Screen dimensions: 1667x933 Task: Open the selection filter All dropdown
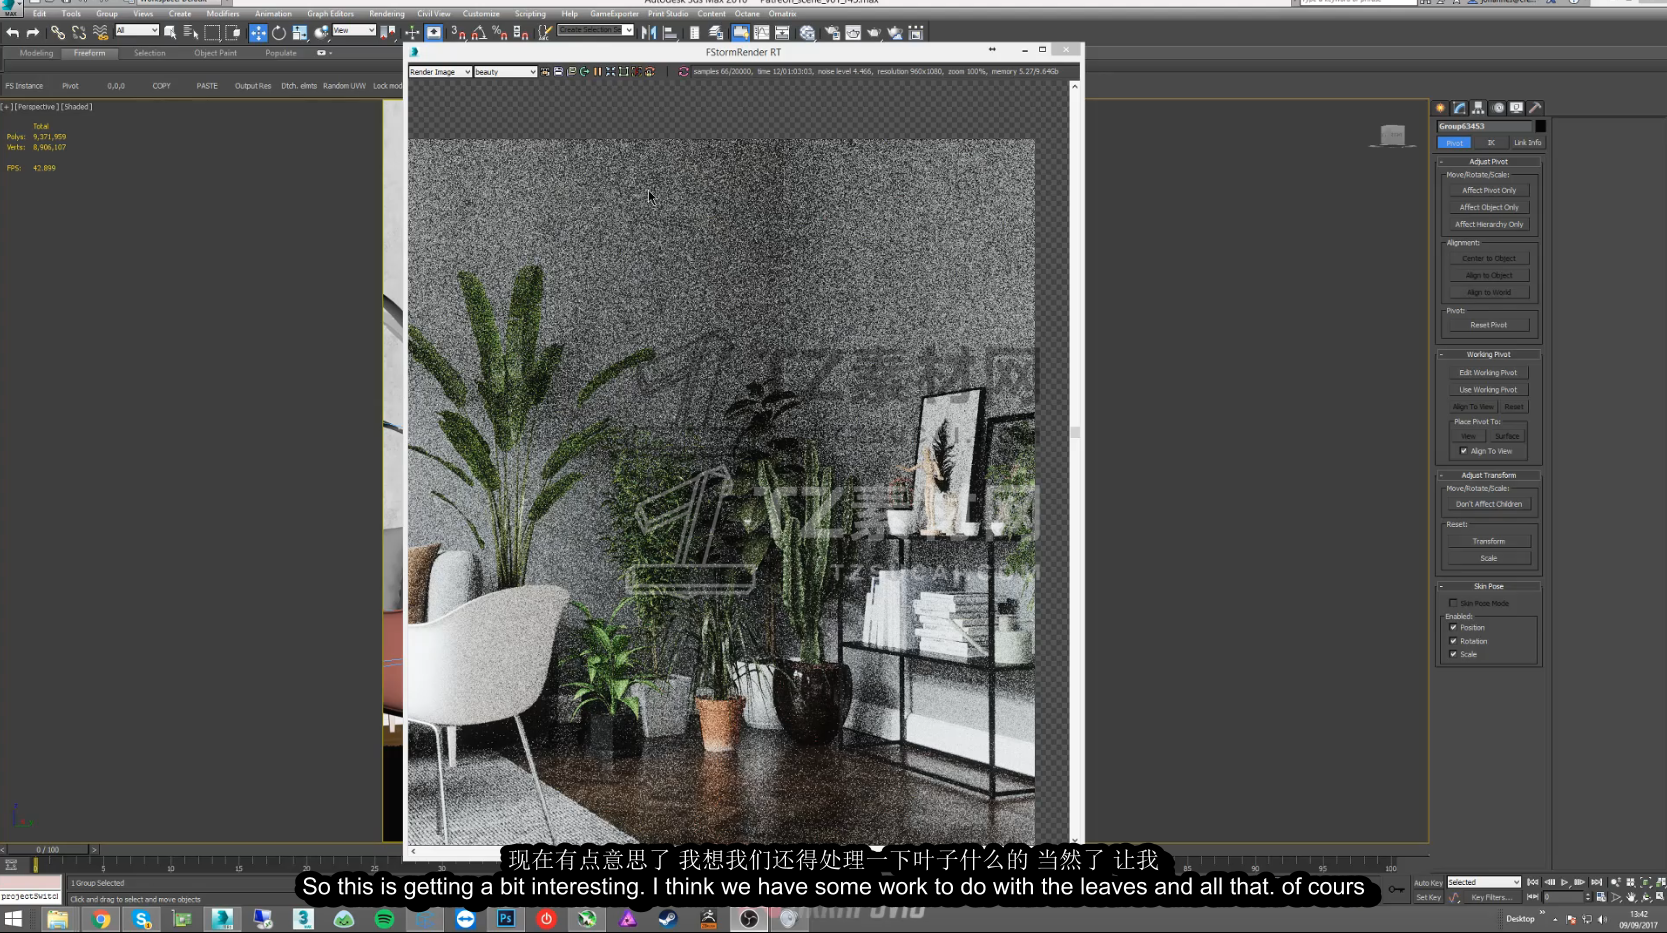(136, 30)
